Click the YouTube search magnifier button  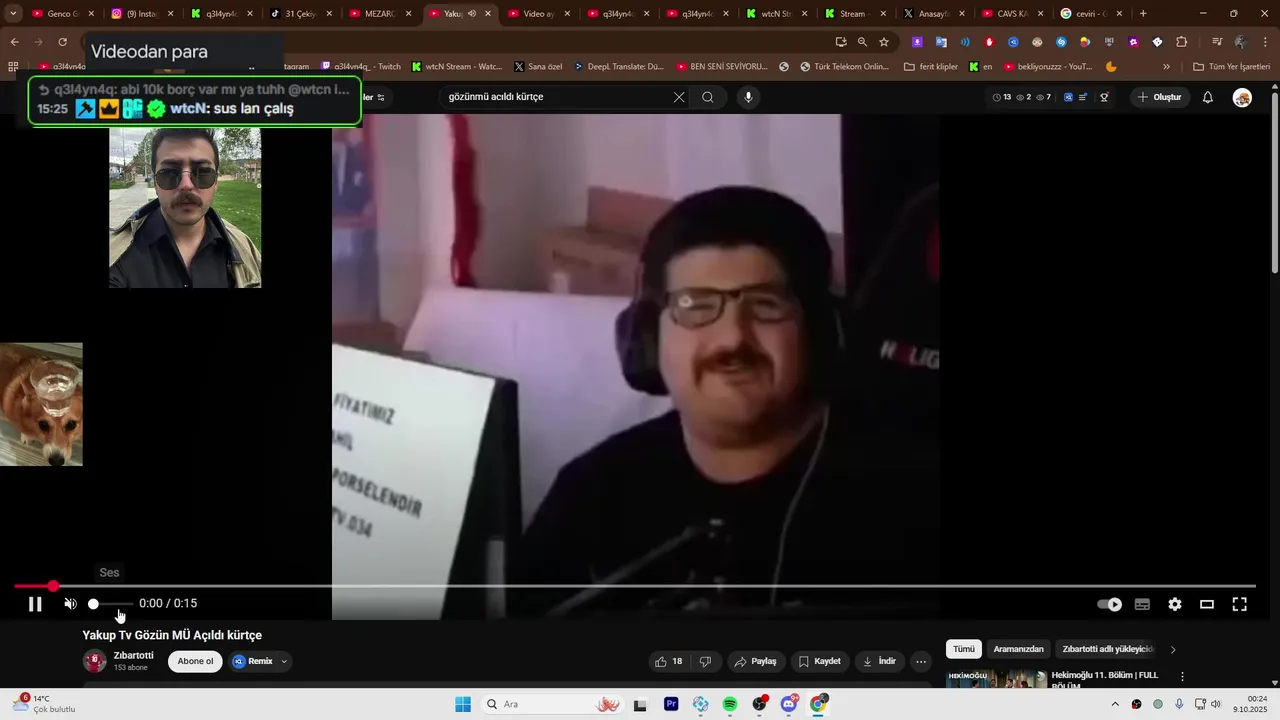(707, 97)
